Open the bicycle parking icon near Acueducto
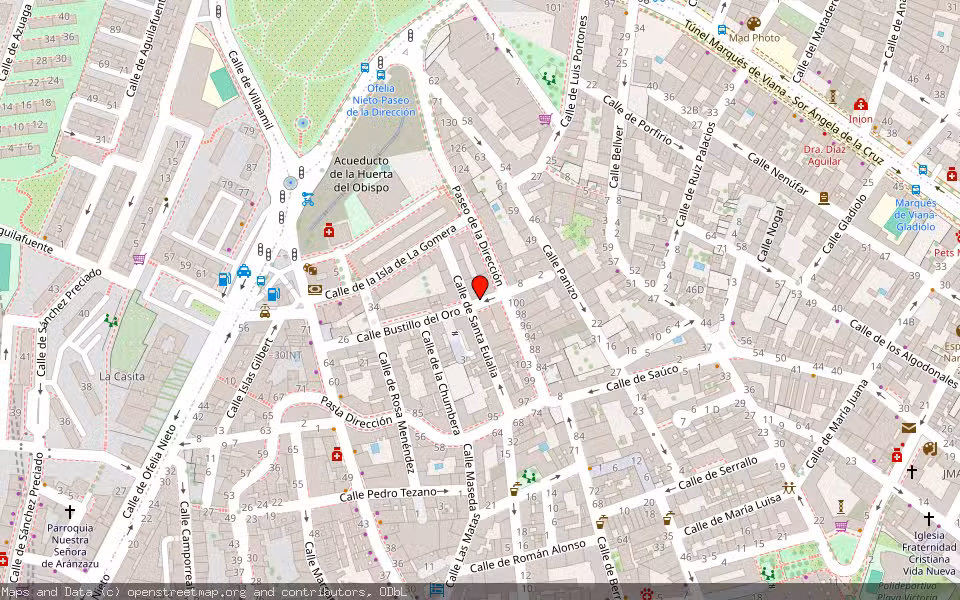This screenshot has width=960, height=600. tap(308, 199)
